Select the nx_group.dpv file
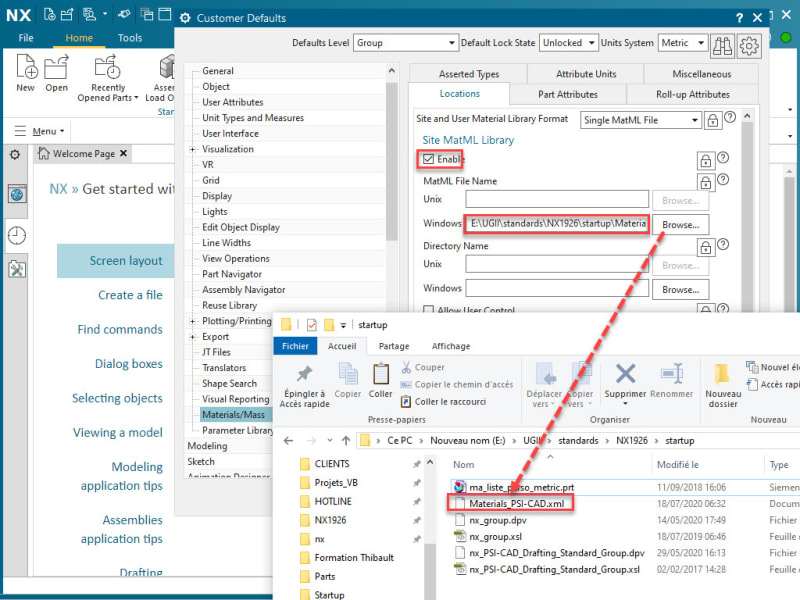The width and height of the screenshot is (800, 600). 497,520
